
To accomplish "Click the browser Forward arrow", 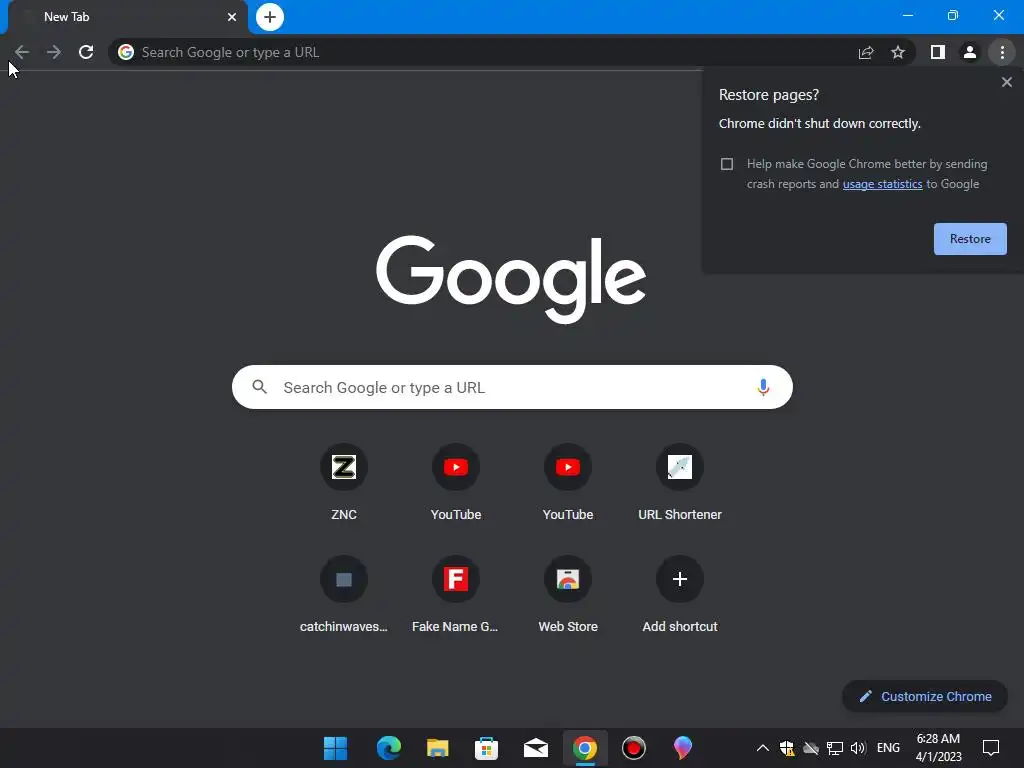I will click(x=54, y=52).
